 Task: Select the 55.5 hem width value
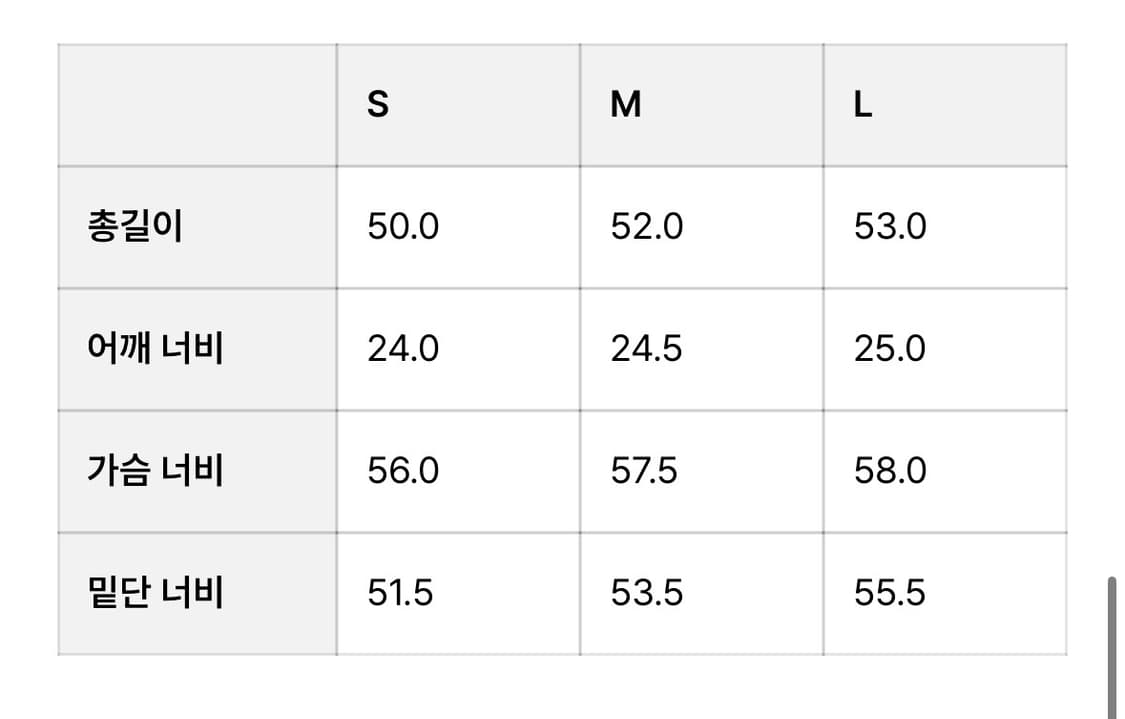click(x=890, y=593)
